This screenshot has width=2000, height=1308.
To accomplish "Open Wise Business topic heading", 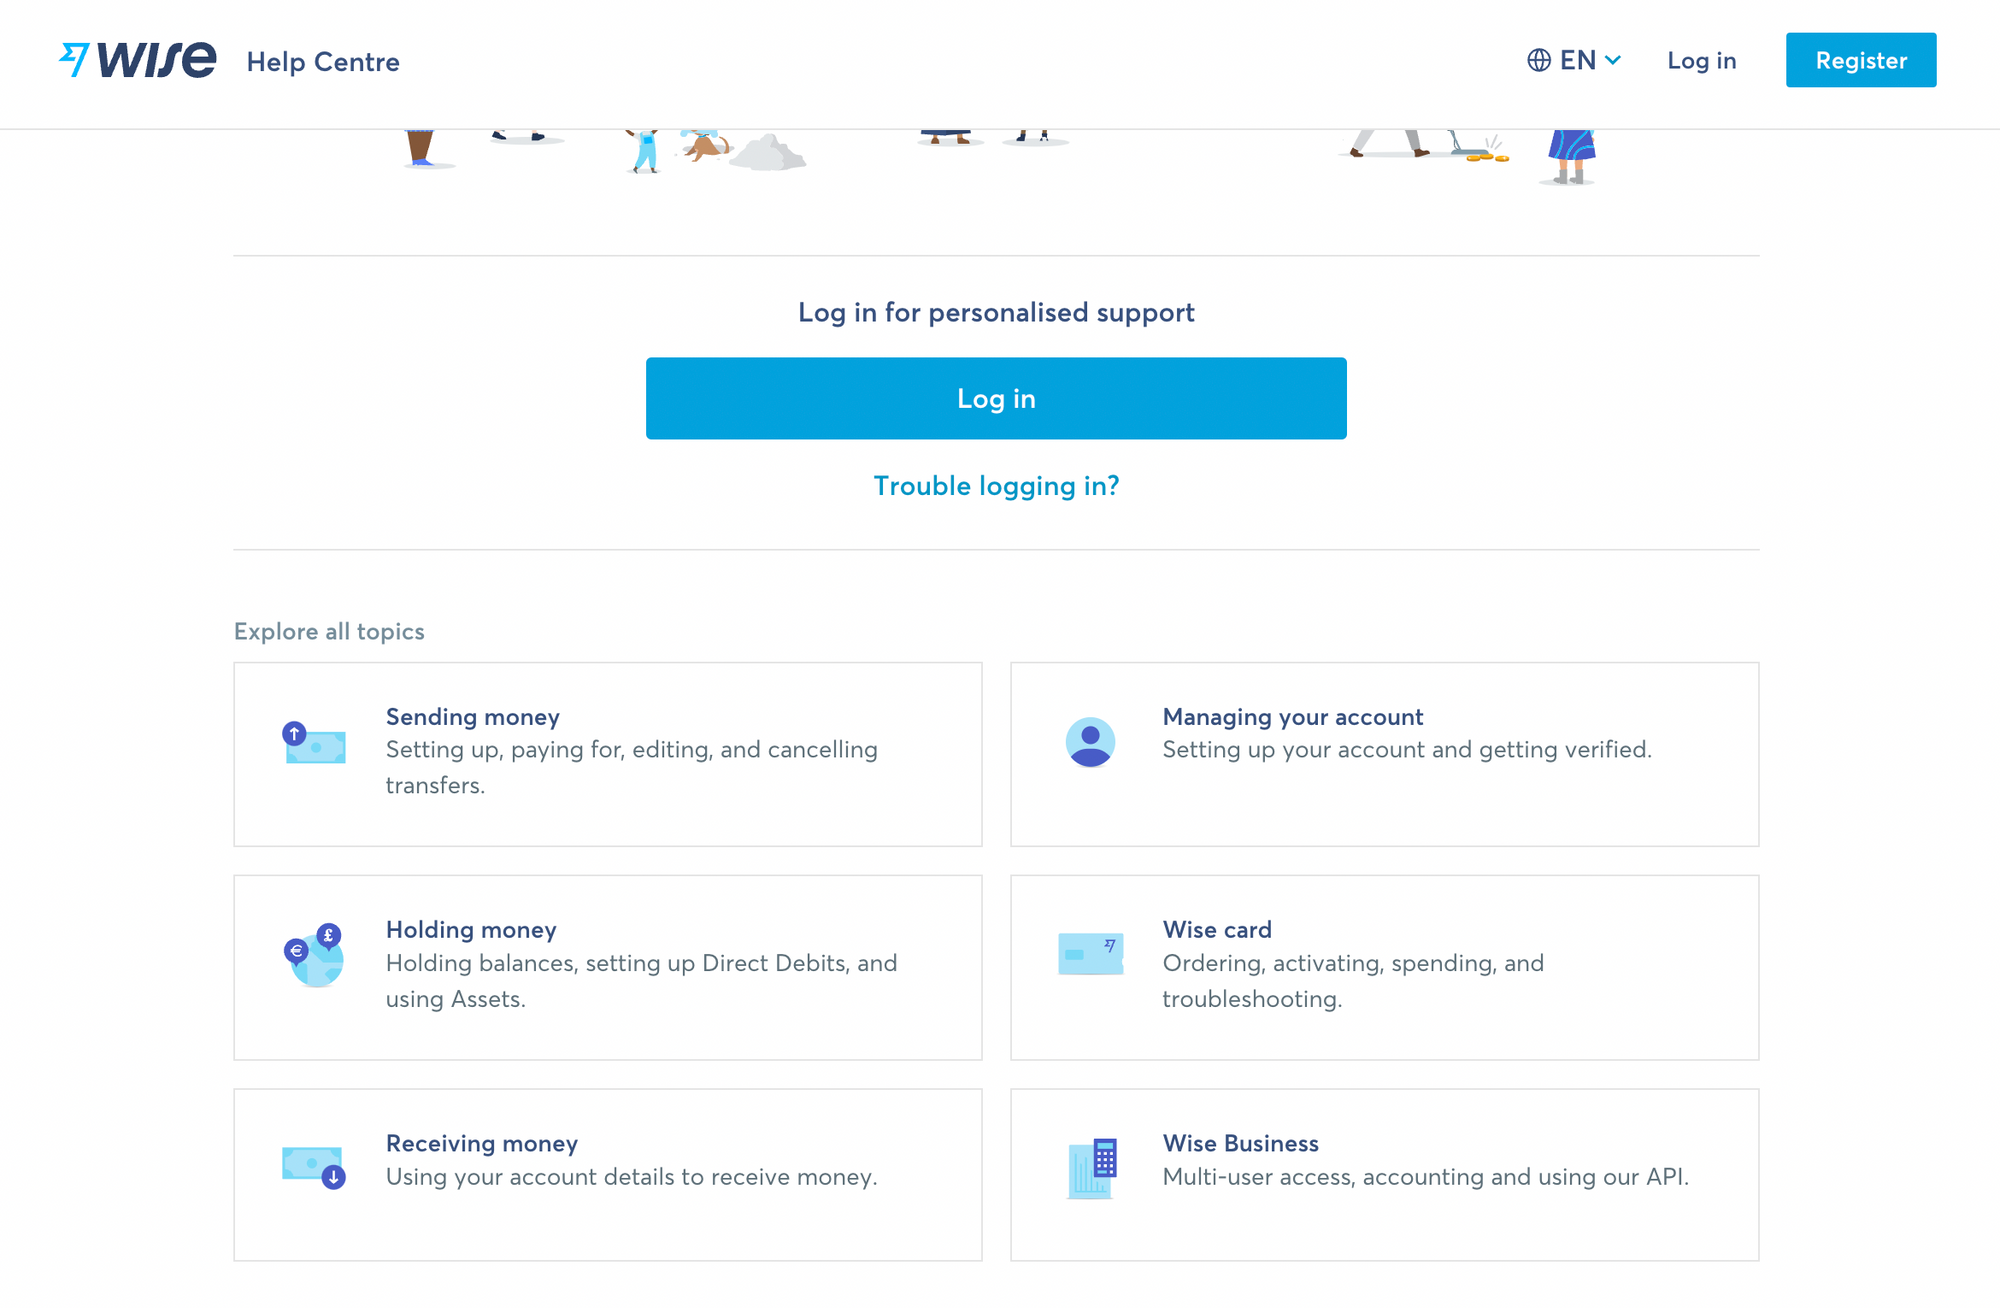I will tap(1240, 1143).
